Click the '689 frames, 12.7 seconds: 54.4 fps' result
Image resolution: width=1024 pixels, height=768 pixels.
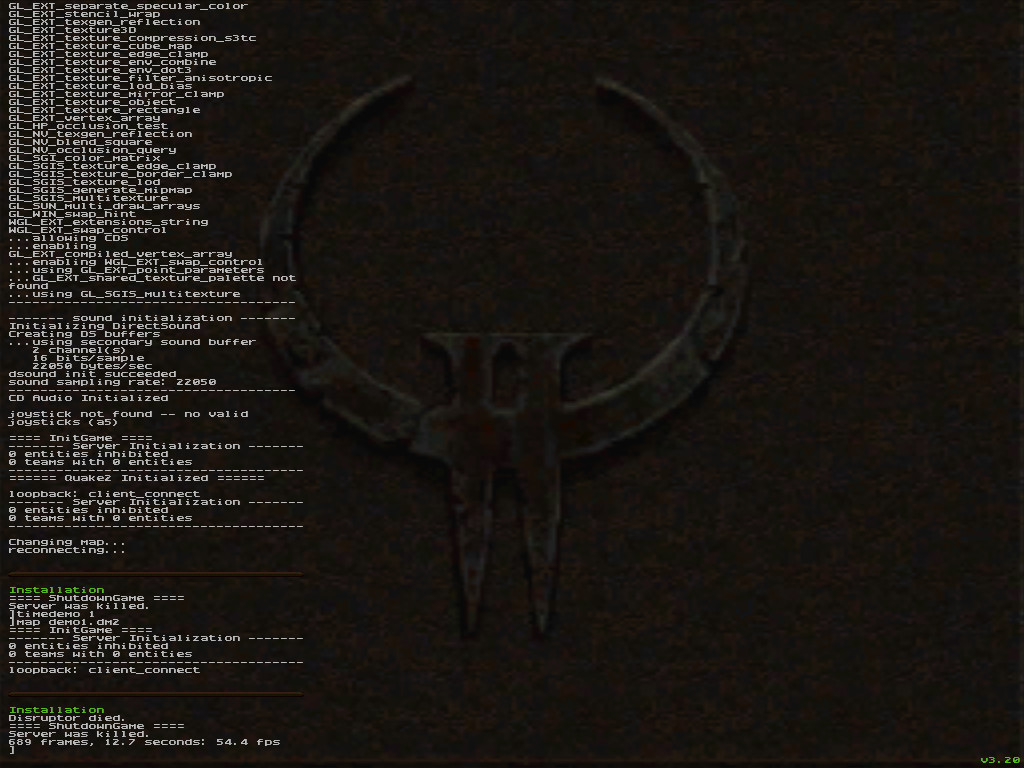tap(144, 742)
